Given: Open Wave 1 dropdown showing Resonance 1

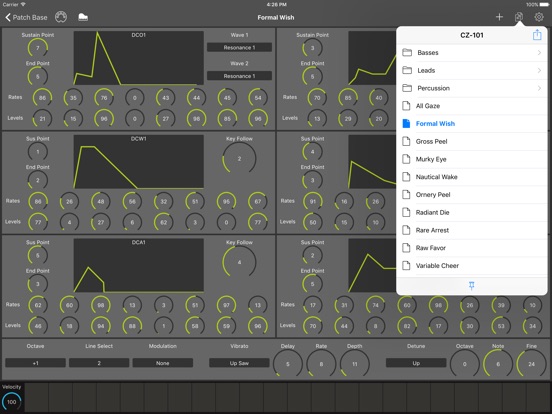Looking at the screenshot, I should tap(239, 48).
